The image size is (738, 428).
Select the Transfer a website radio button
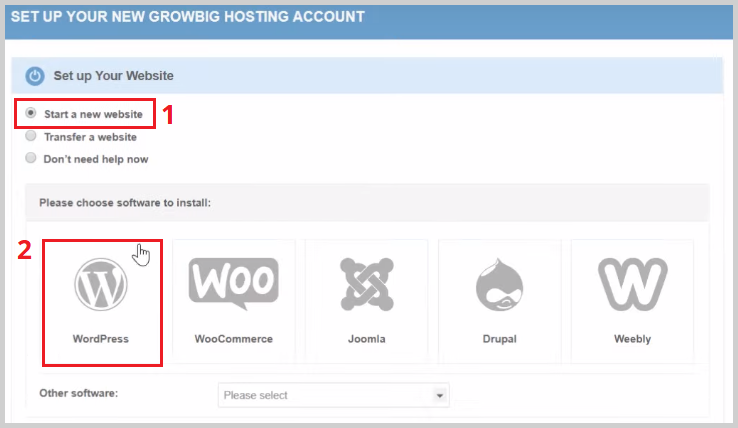point(31,136)
